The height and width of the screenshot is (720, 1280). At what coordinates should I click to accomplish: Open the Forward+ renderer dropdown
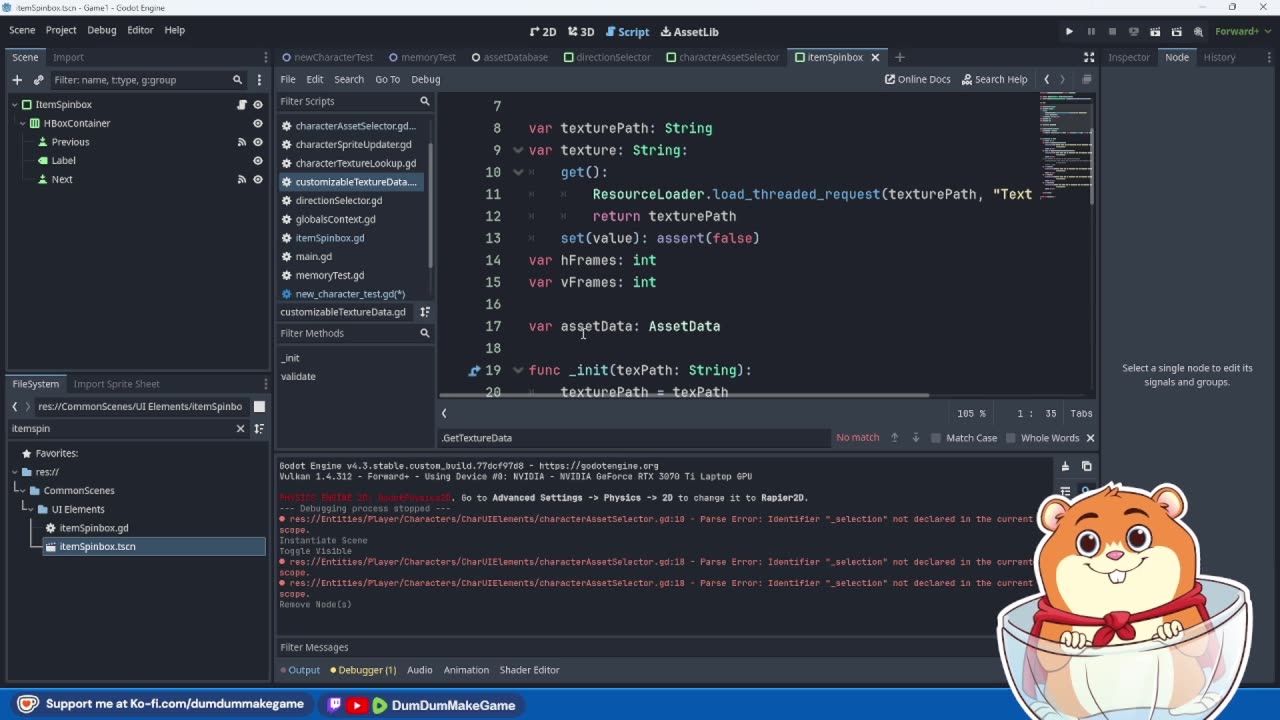point(1243,31)
